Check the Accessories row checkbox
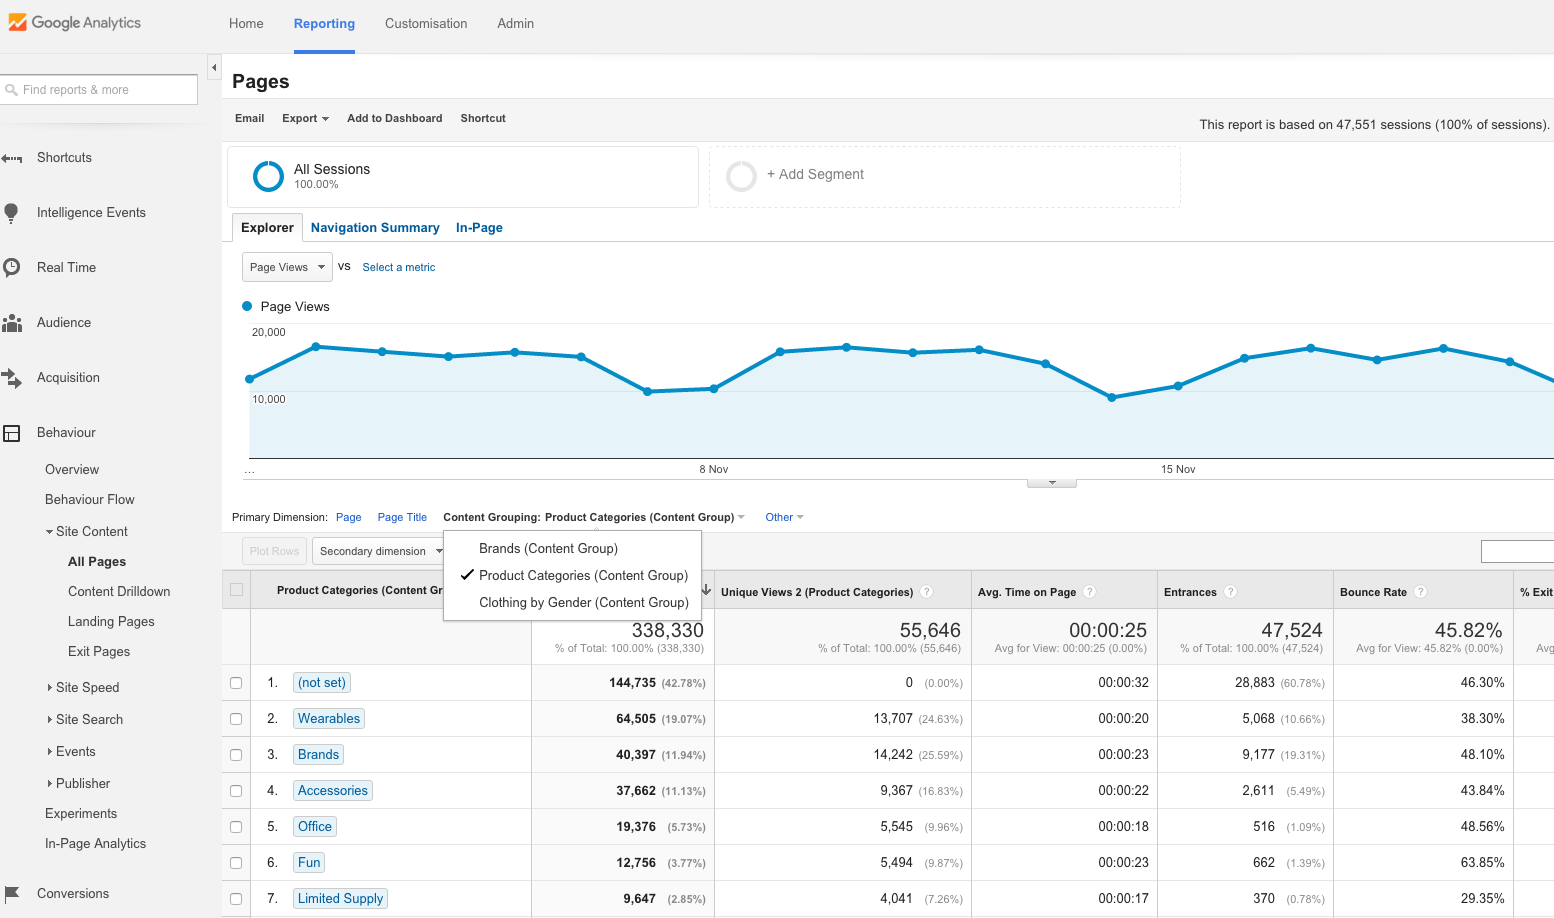Viewport: 1554px width, 918px height. coord(236,791)
